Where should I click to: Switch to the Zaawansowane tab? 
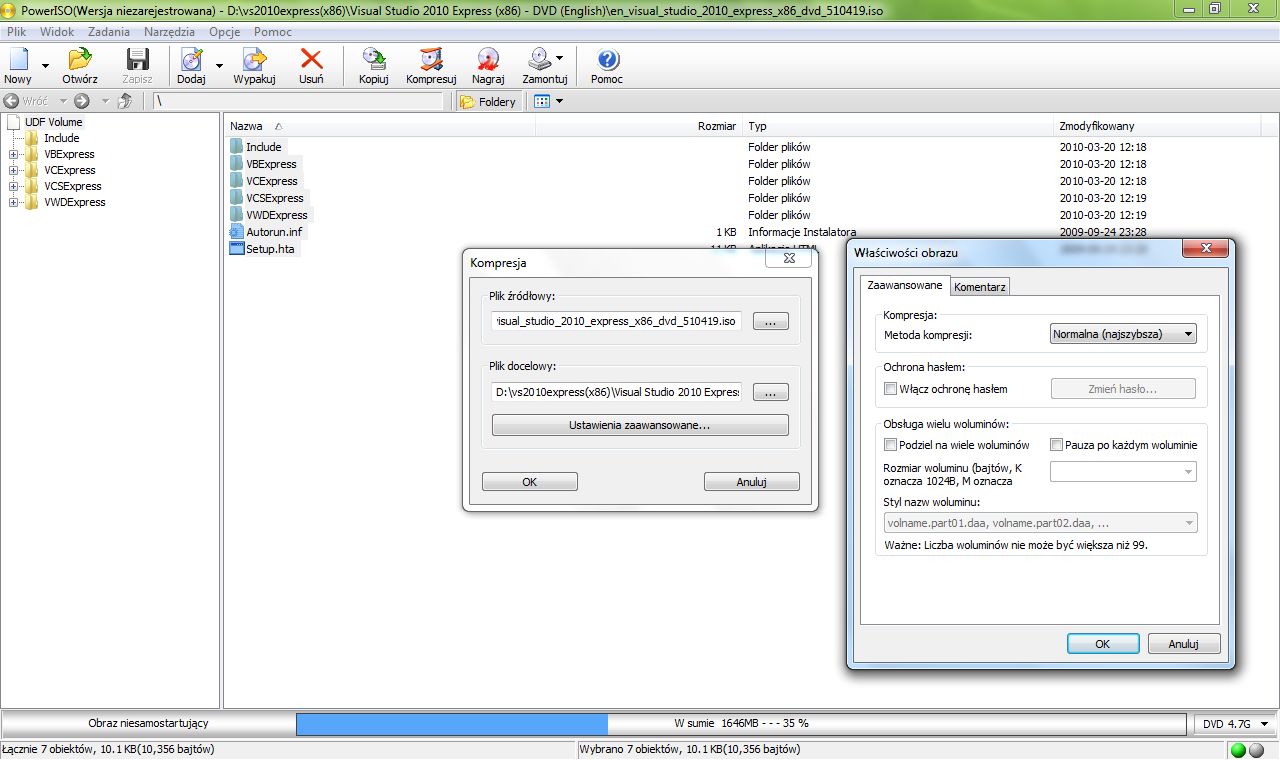pyautogui.click(x=905, y=285)
